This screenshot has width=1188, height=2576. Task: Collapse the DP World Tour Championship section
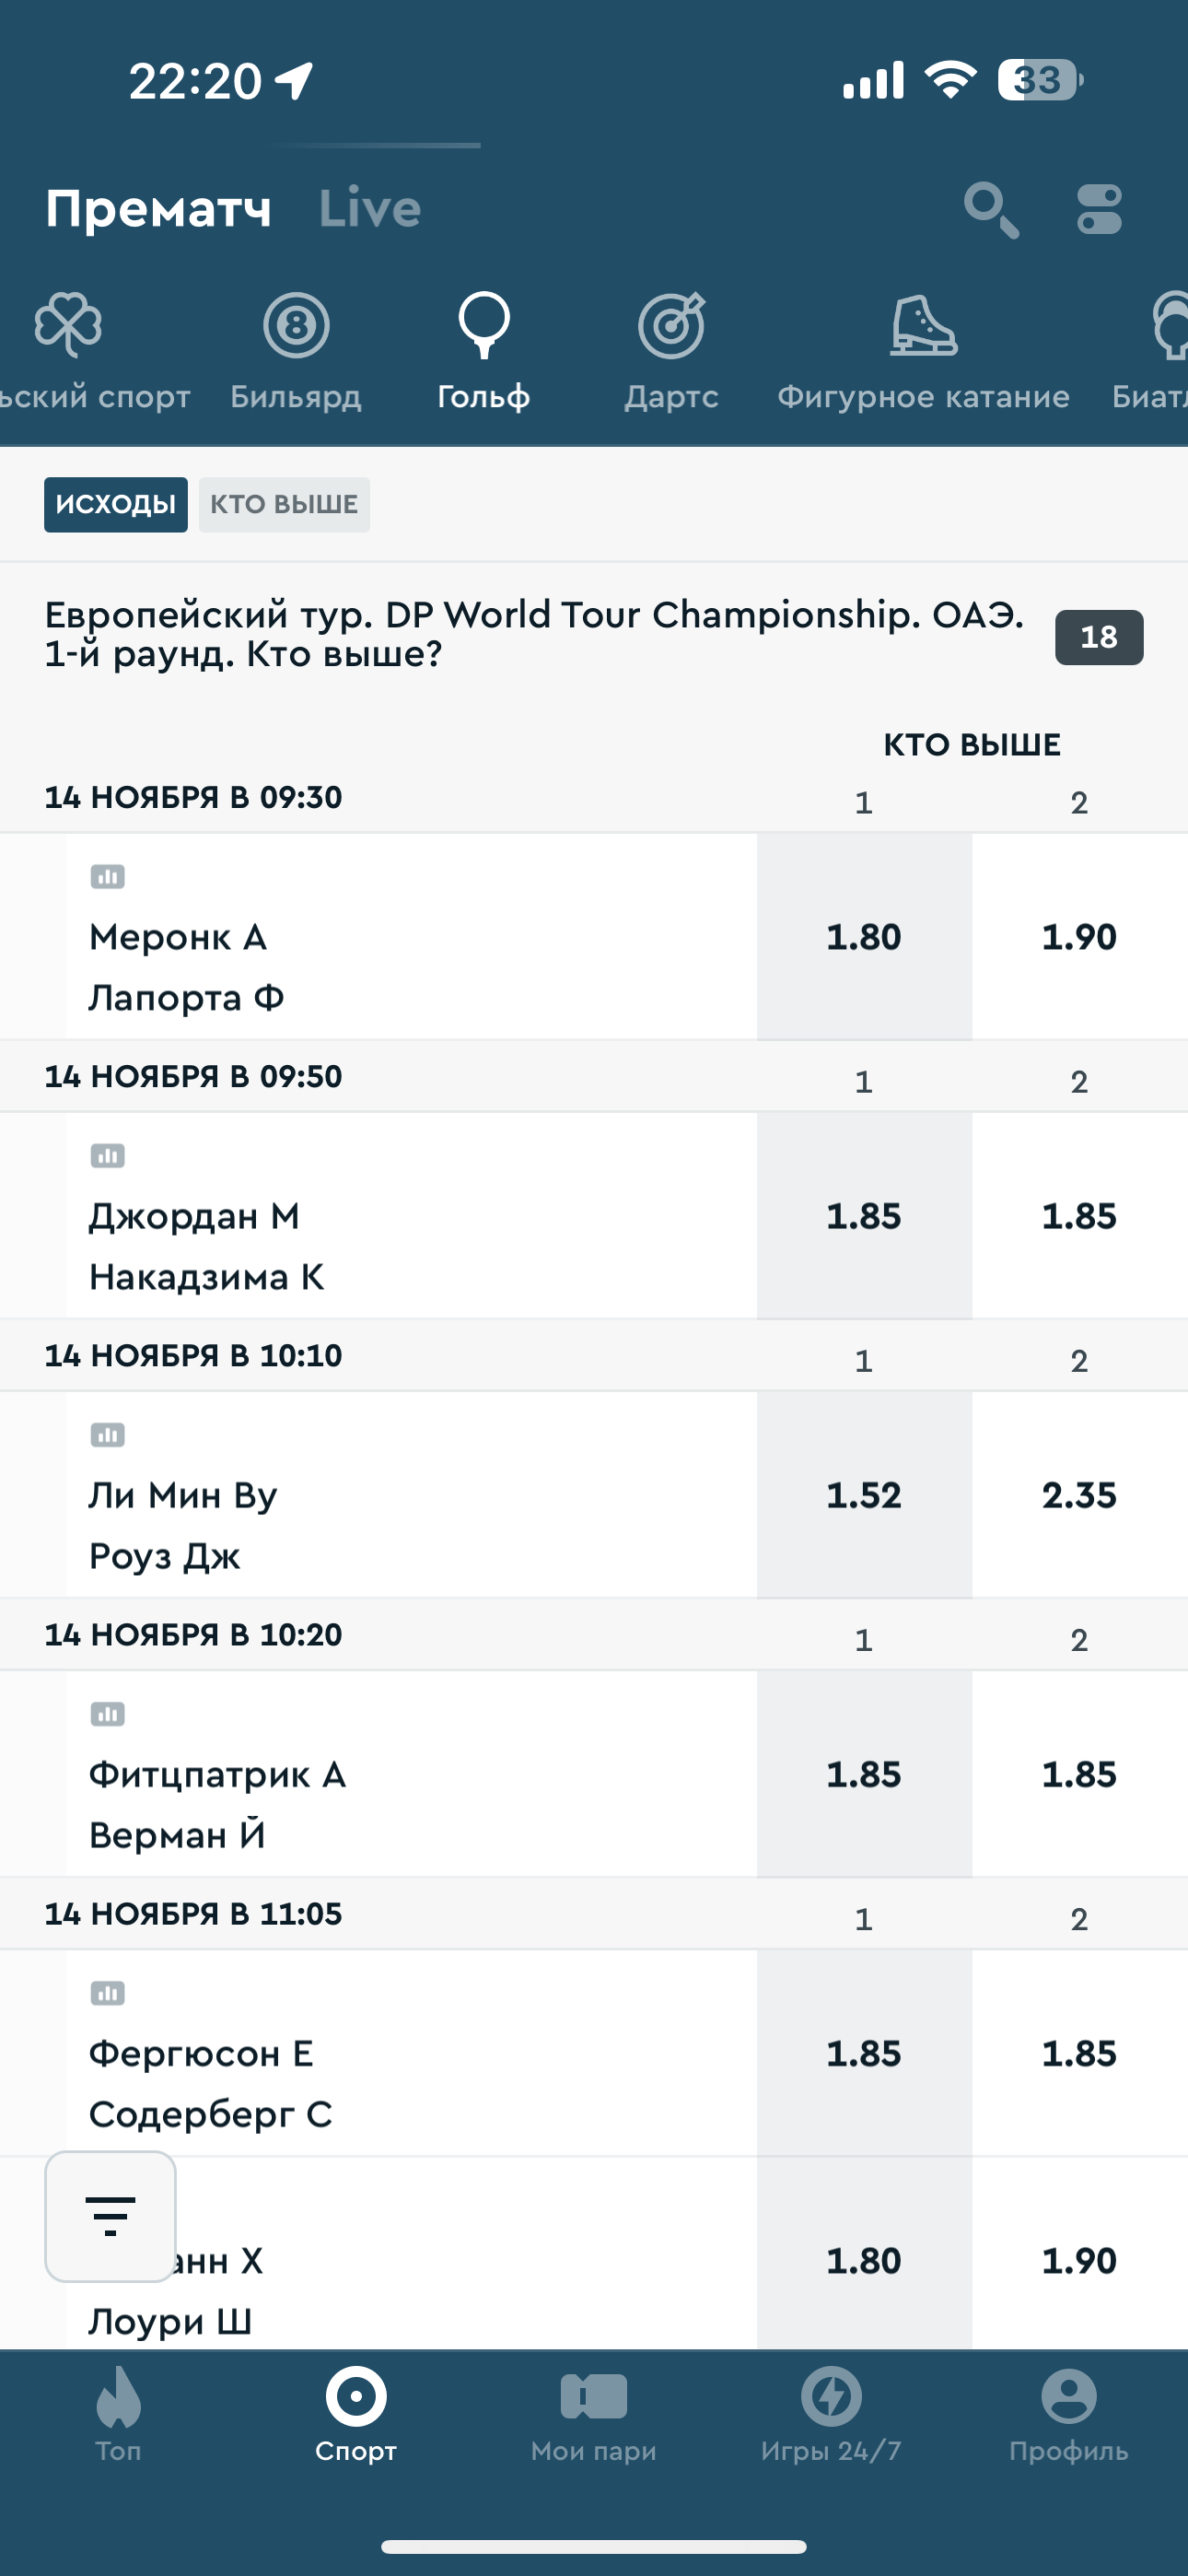click(x=534, y=634)
